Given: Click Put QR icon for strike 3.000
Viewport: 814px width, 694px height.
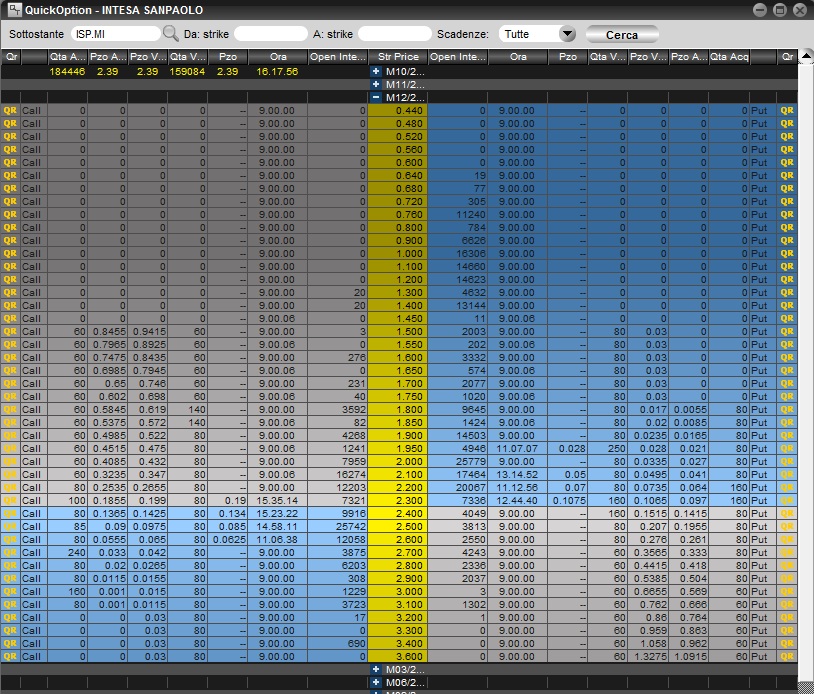Looking at the screenshot, I should [x=787, y=591].
